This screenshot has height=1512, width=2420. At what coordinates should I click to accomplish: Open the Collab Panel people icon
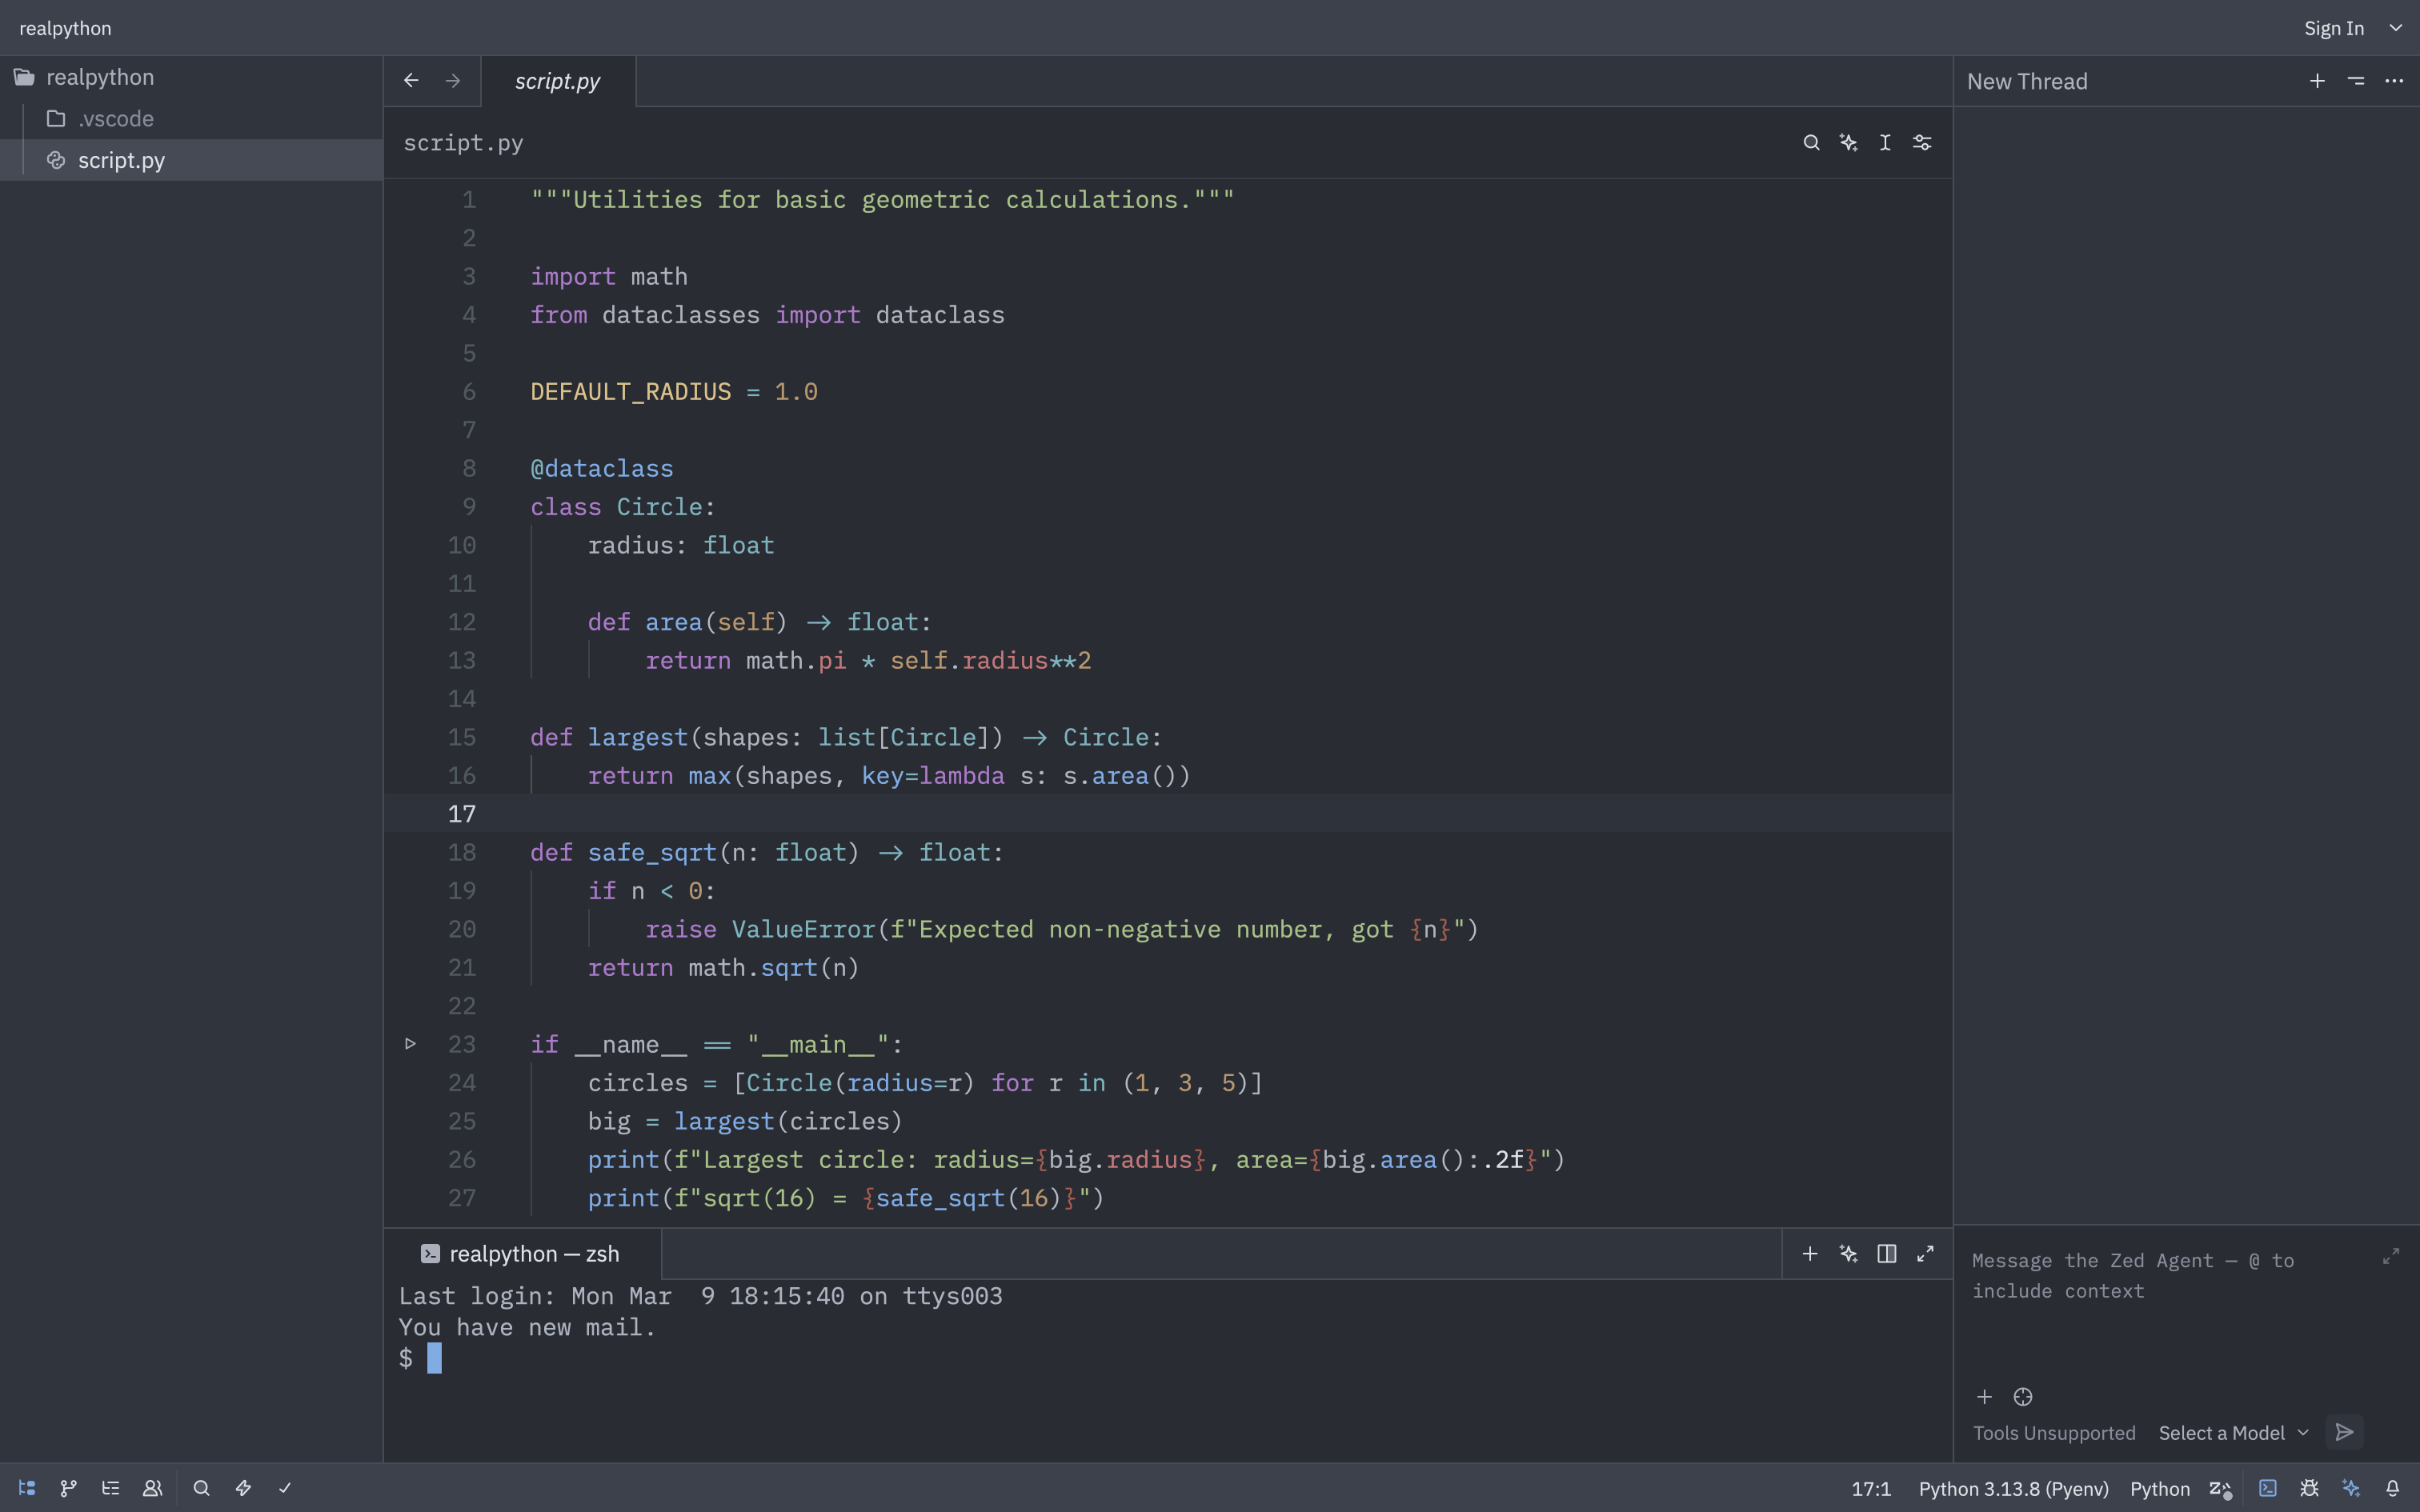(x=152, y=1488)
